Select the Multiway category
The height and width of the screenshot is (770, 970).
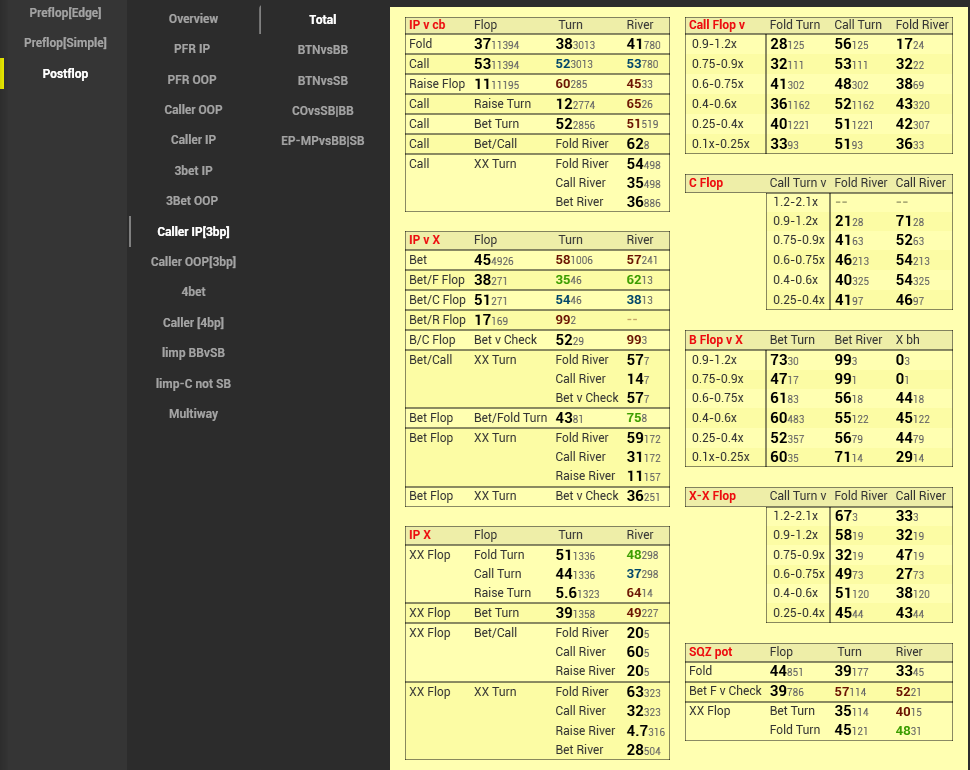[x=193, y=414]
